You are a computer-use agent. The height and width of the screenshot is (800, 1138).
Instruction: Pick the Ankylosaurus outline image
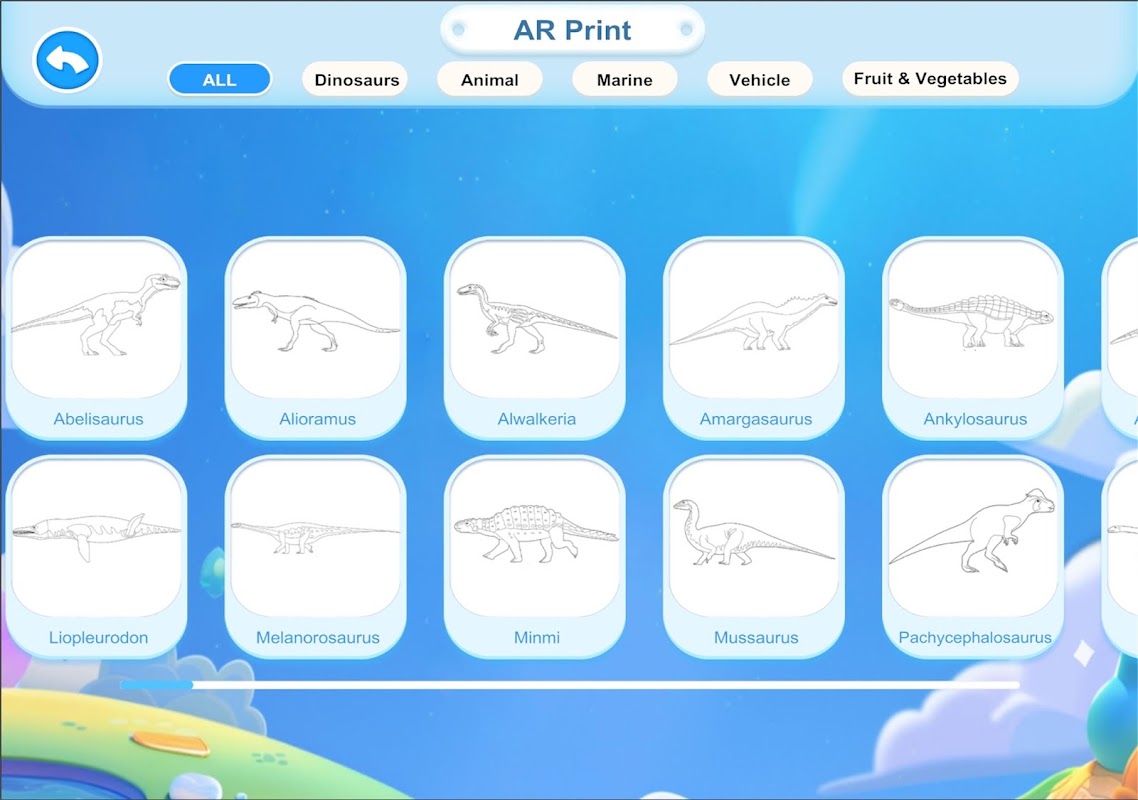click(x=973, y=338)
